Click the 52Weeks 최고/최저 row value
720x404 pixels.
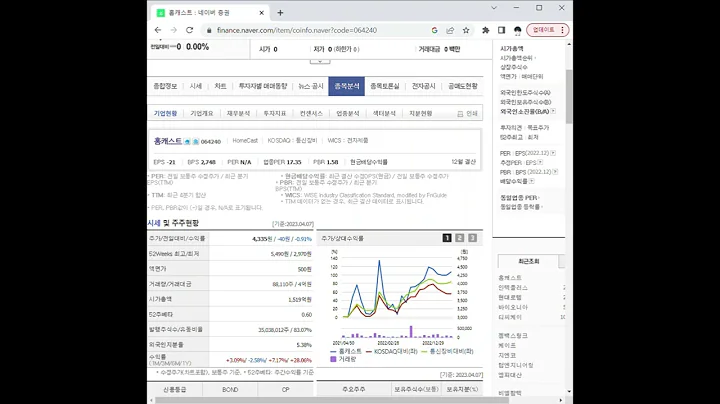click(291, 254)
